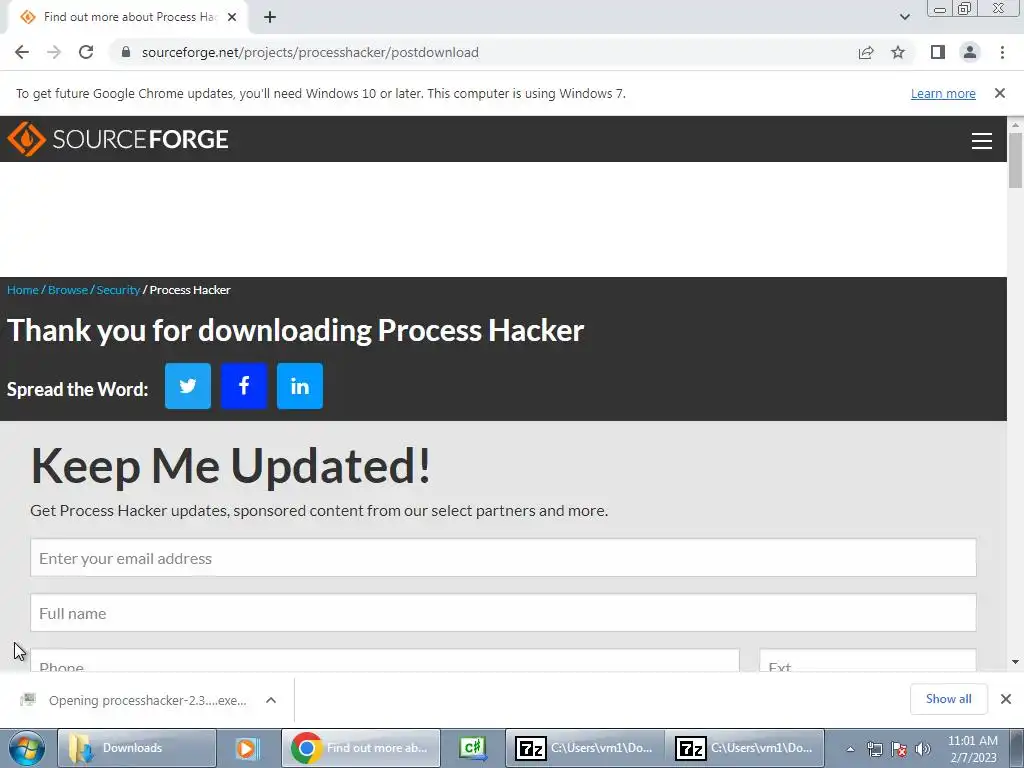Select the Process Hacker browser tab
1024x768 pixels.
pyautogui.click(x=127, y=17)
